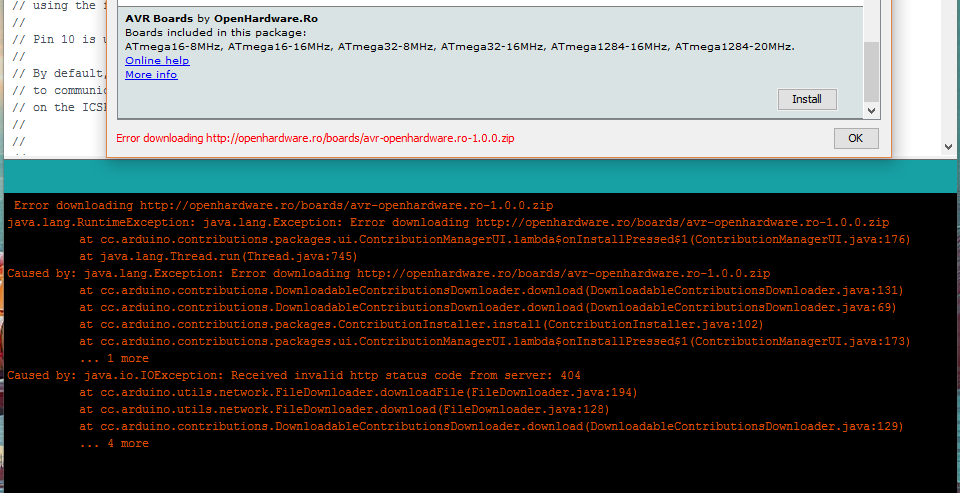Viewport: 960px width, 493px height.
Task: Click the java.lang.RuntimeException console line
Action: (448, 222)
